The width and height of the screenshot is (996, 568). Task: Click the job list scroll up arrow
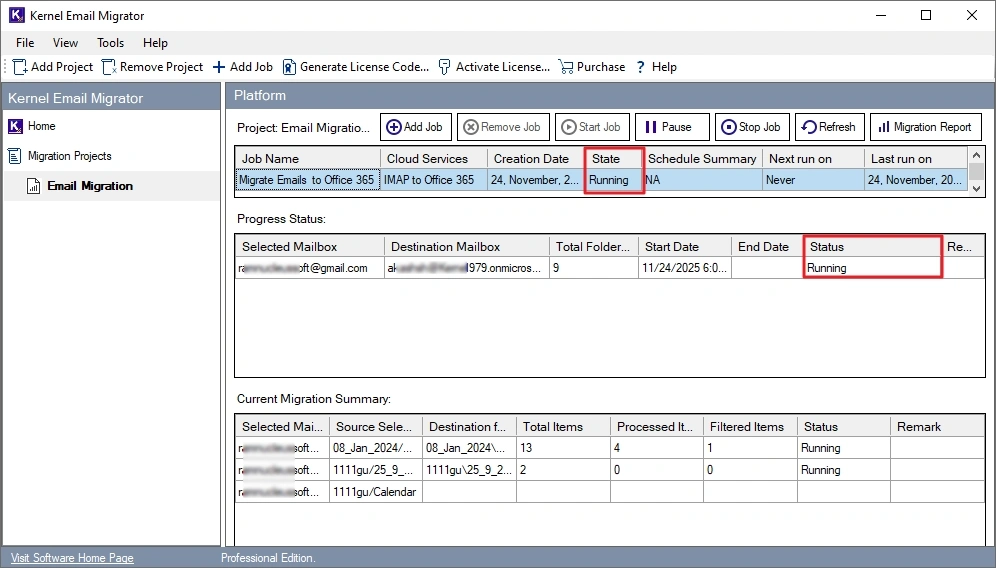976,154
